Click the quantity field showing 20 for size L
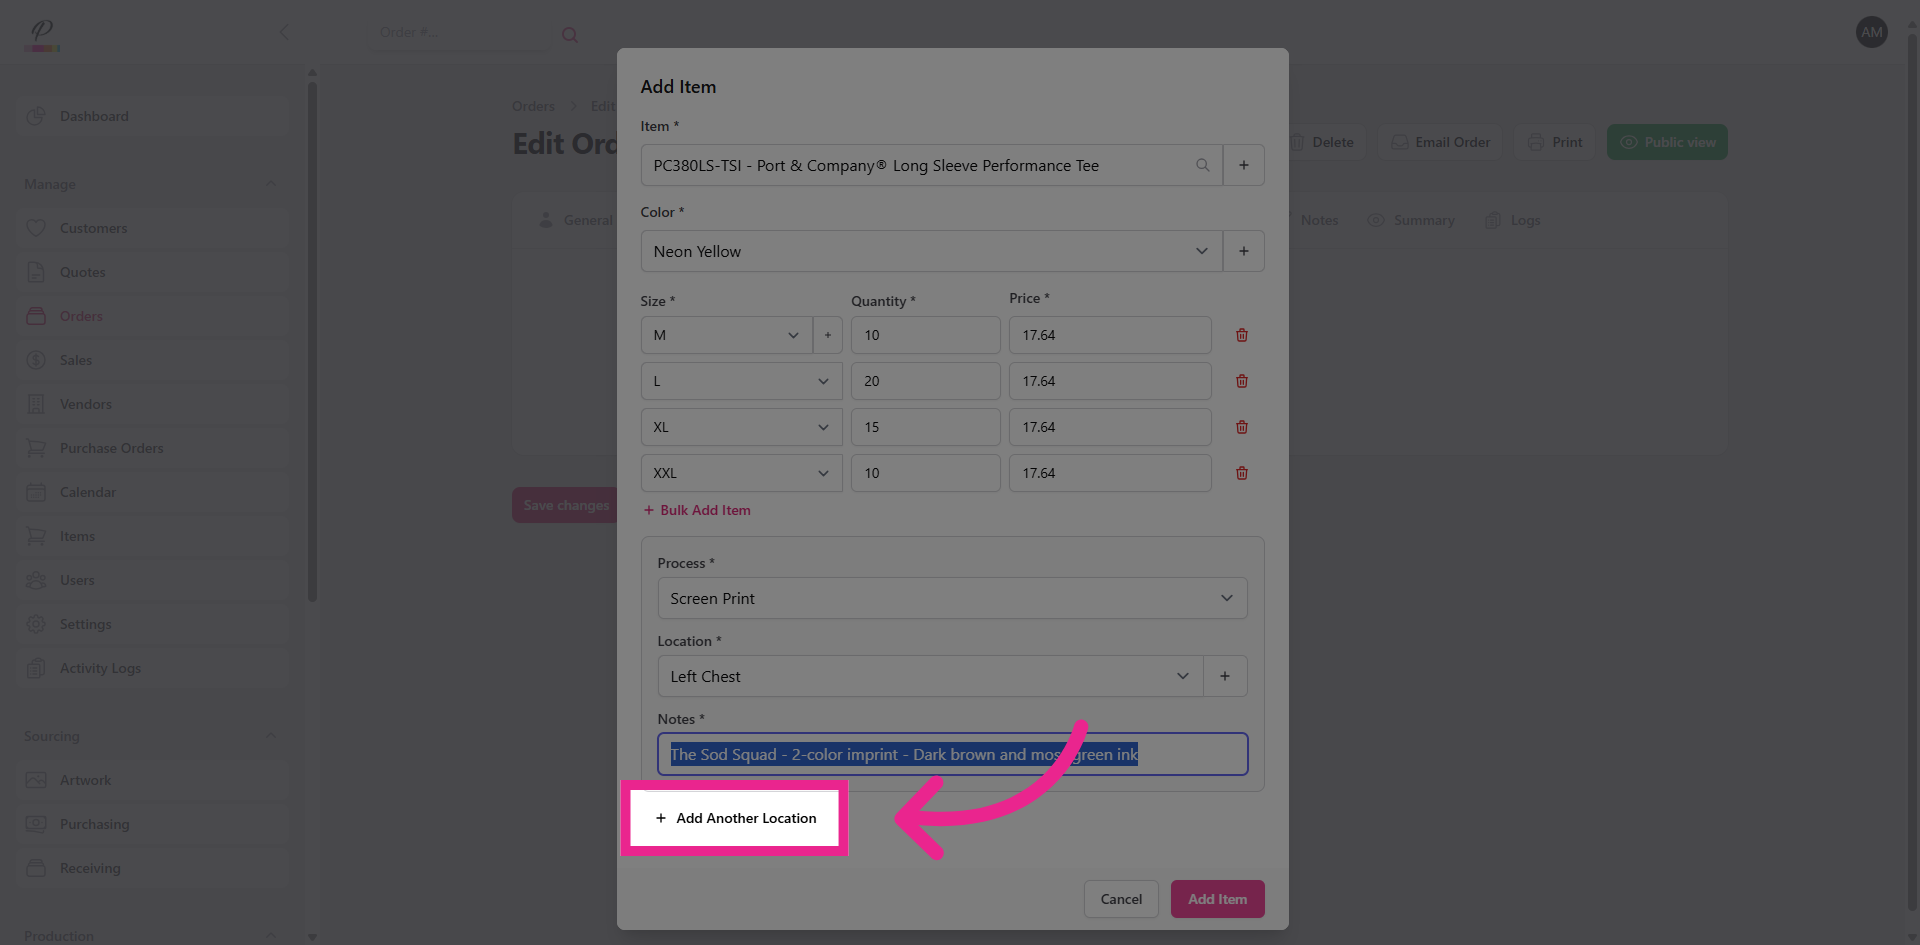The height and width of the screenshot is (945, 1920). point(924,381)
